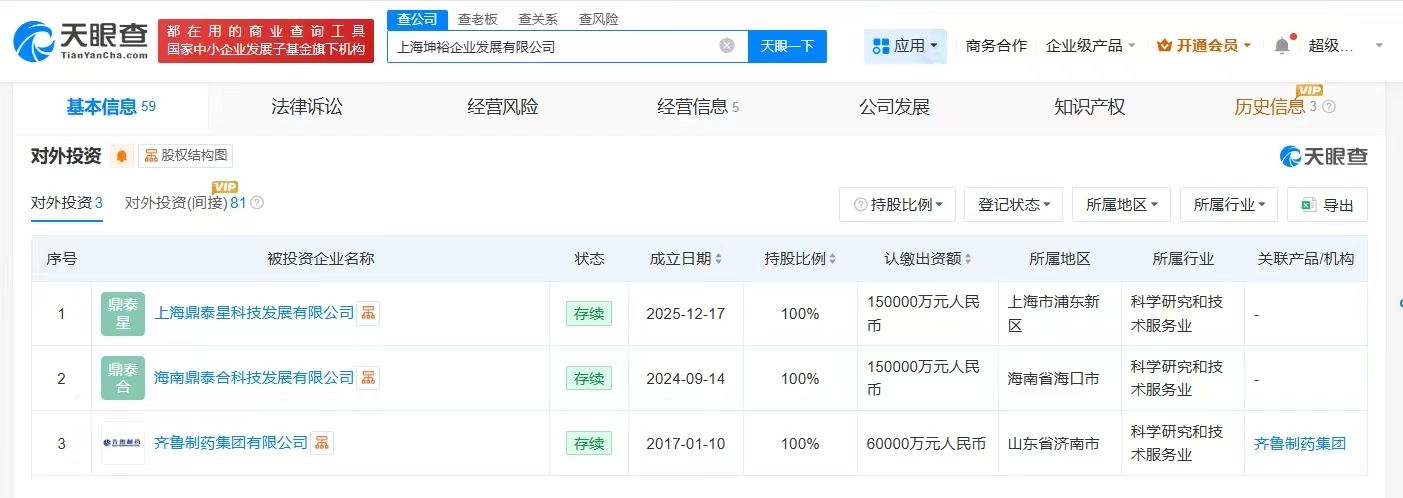Switch to the 法律诉讼 tab

coord(307,107)
